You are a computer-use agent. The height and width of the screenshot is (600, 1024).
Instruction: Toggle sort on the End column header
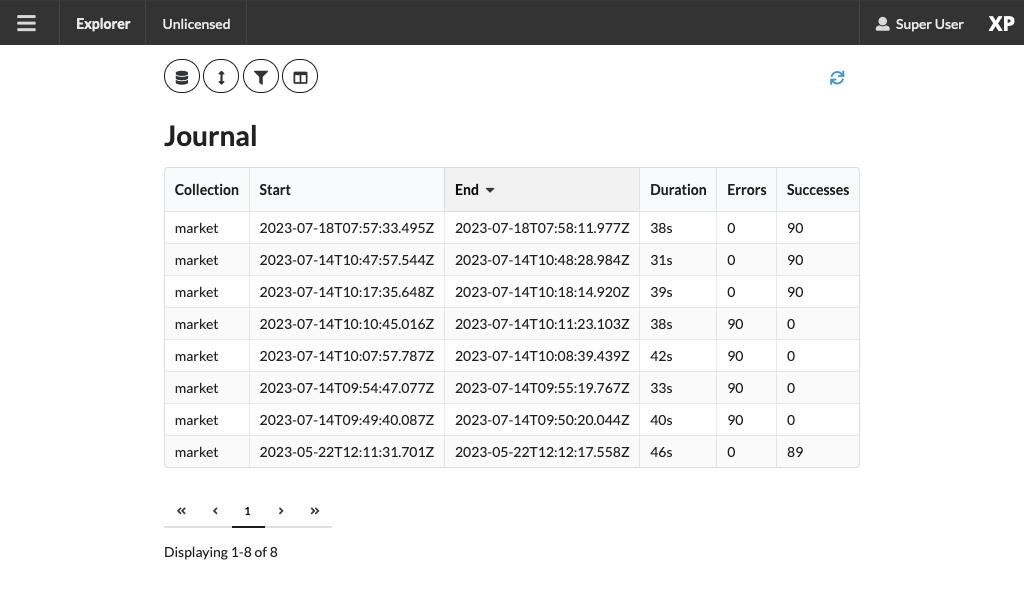point(541,190)
